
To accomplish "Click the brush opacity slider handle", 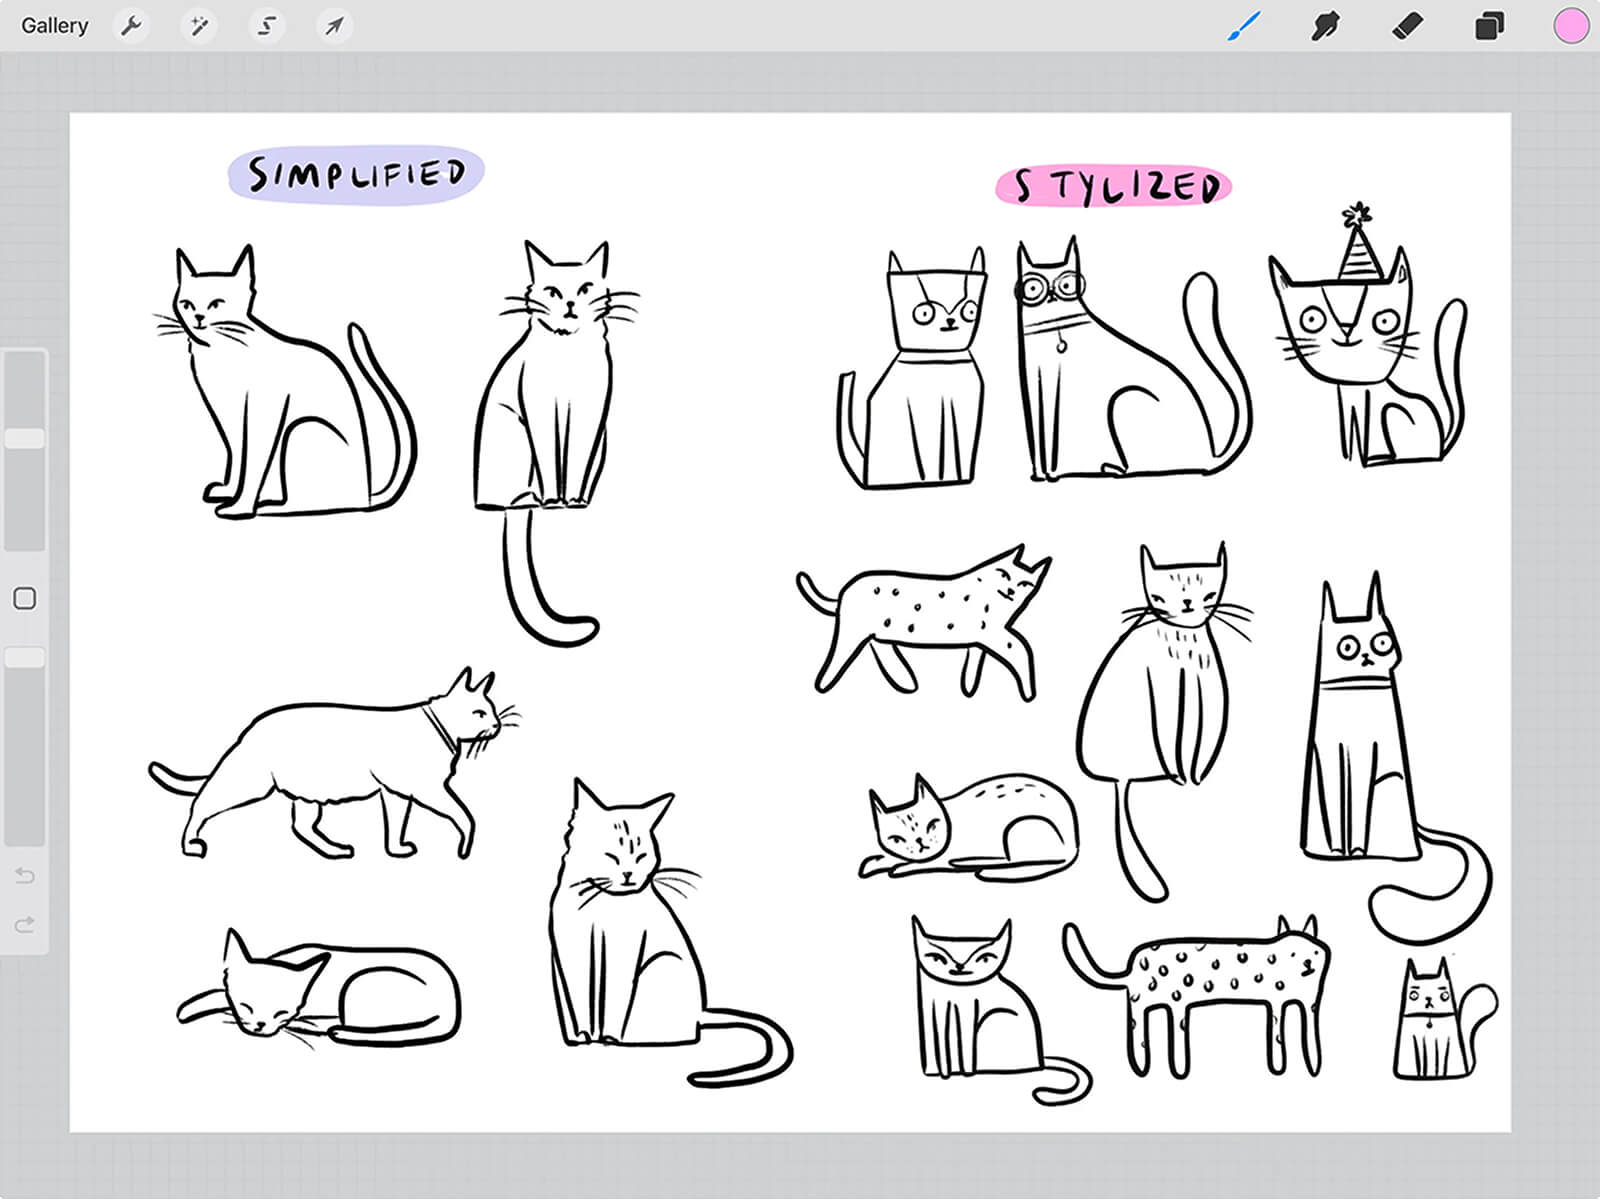I will click(25, 657).
